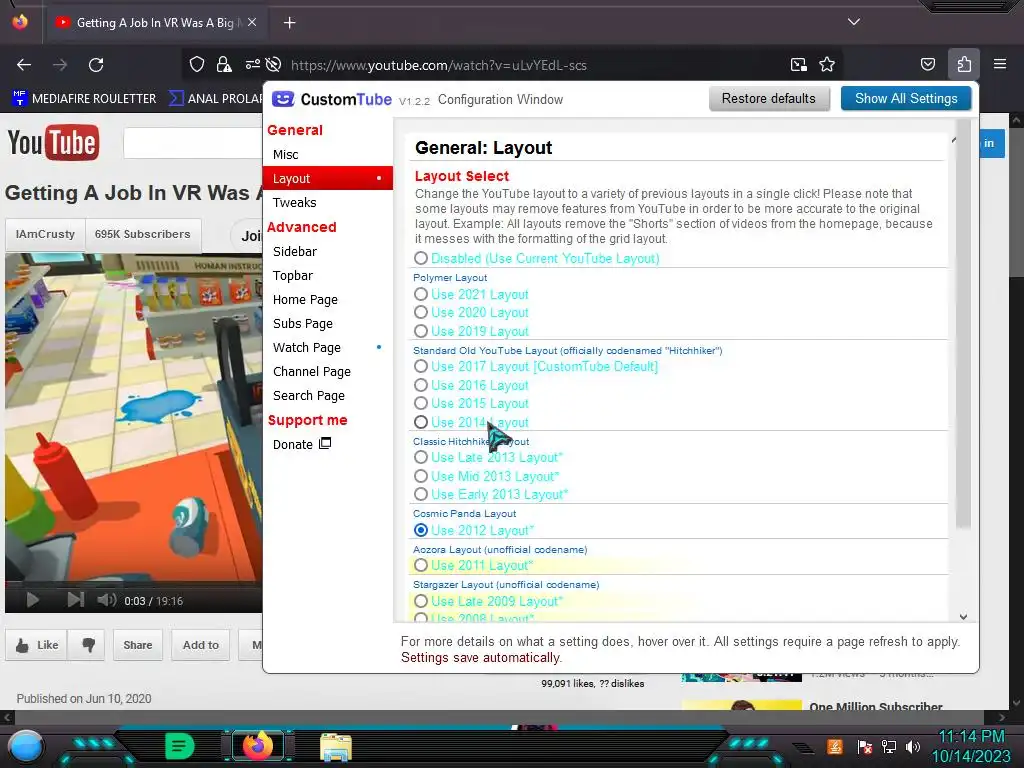
Task: Select Disabled (Use Current YouTube Layout)
Action: tap(421, 259)
